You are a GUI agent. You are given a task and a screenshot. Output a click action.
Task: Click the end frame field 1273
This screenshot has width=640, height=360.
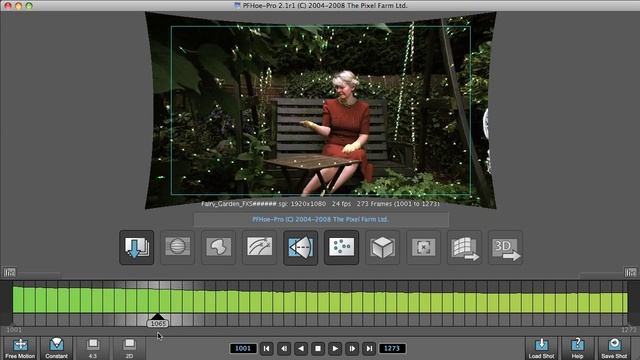point(392,349)
